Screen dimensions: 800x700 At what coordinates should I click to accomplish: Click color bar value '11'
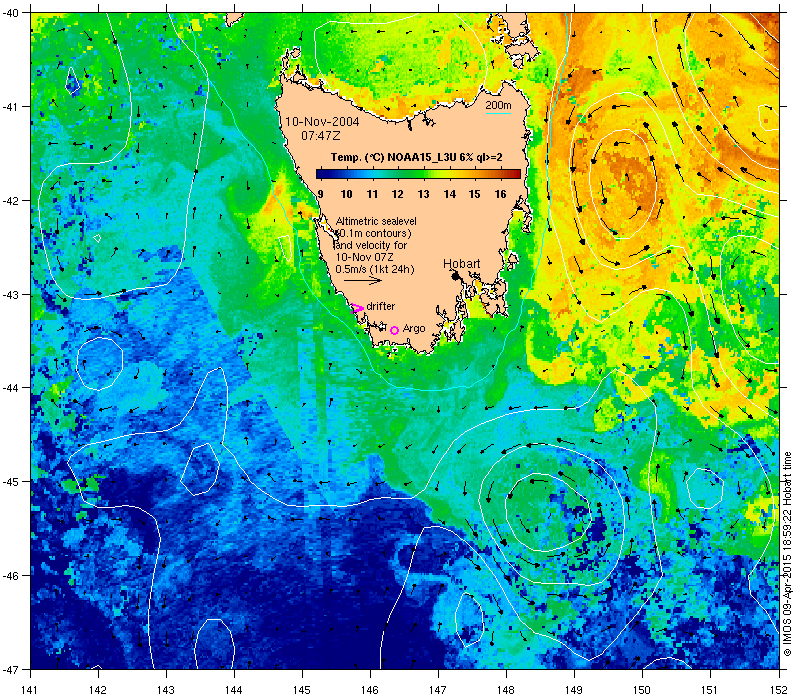372,194
